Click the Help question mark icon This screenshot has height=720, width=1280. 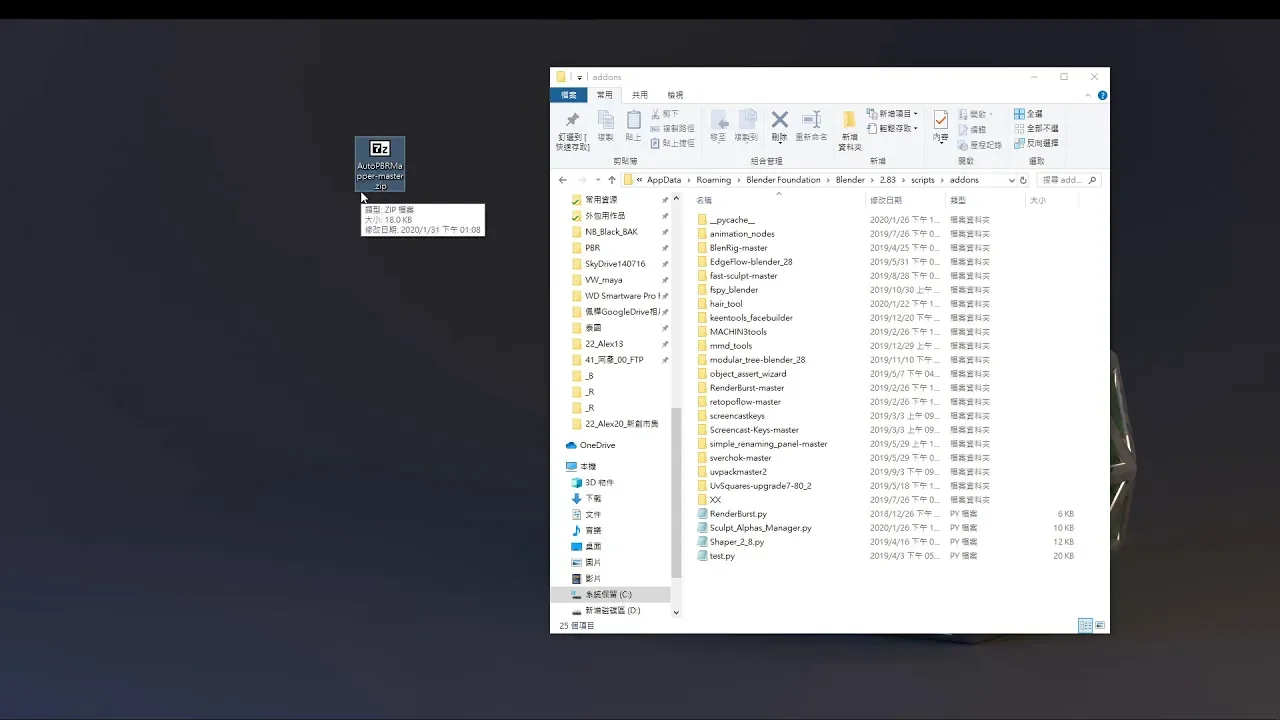point(1102,96)
